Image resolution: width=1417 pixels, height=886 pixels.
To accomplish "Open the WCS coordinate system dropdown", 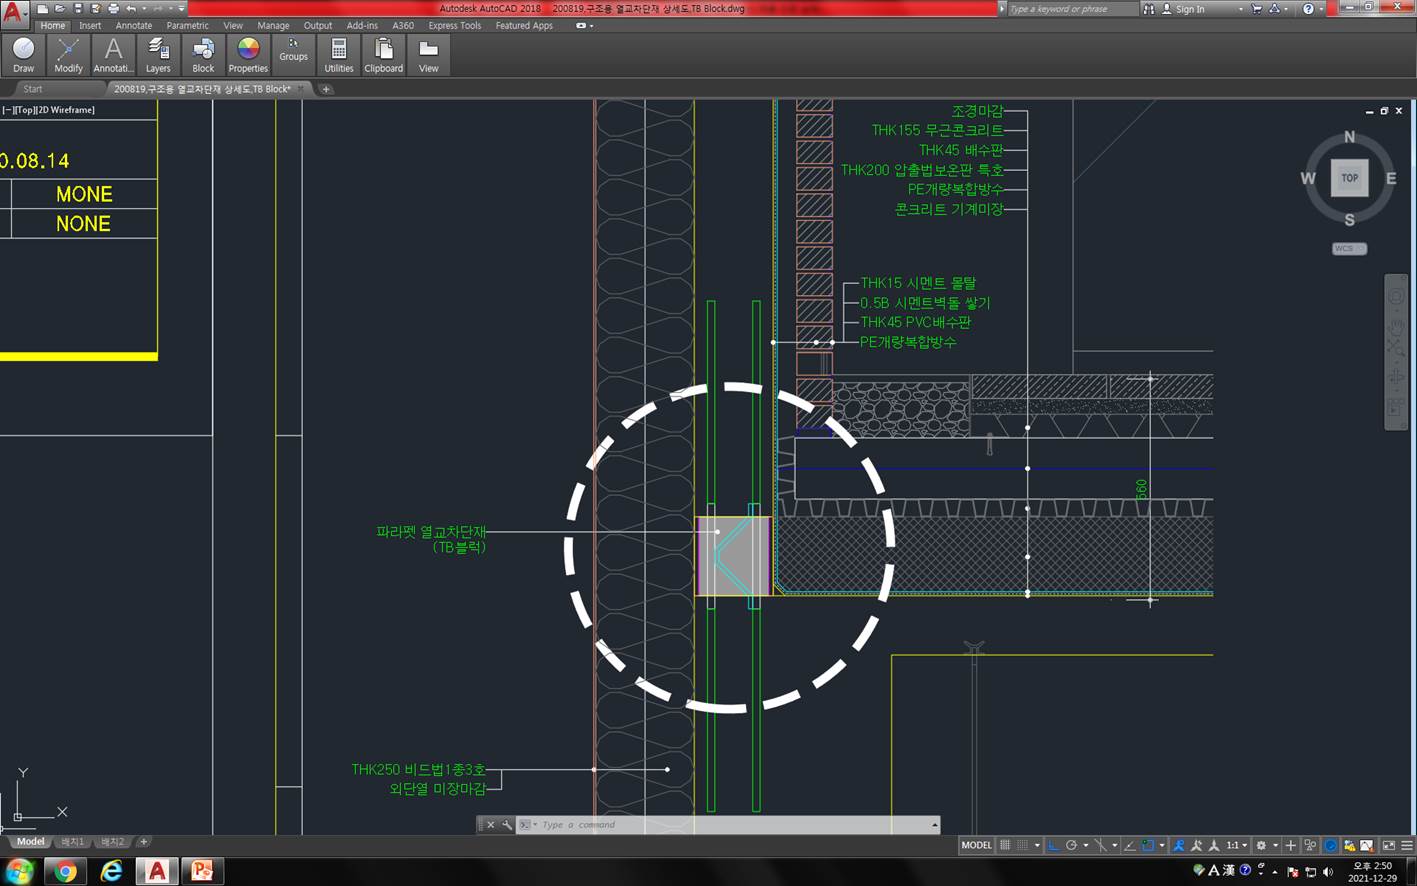I will pos(1349,248).
